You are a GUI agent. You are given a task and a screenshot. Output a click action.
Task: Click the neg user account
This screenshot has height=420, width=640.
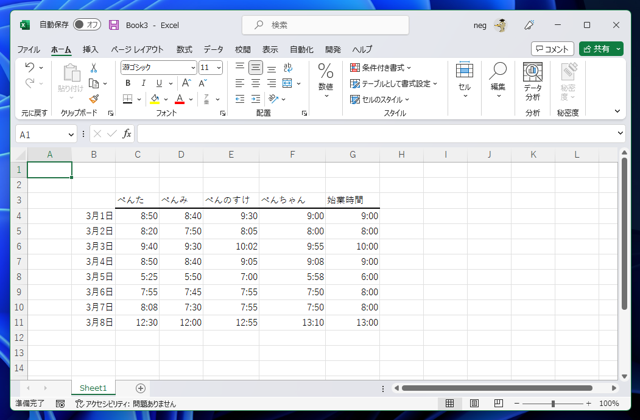pyautogui.click(x=480, y=25)
